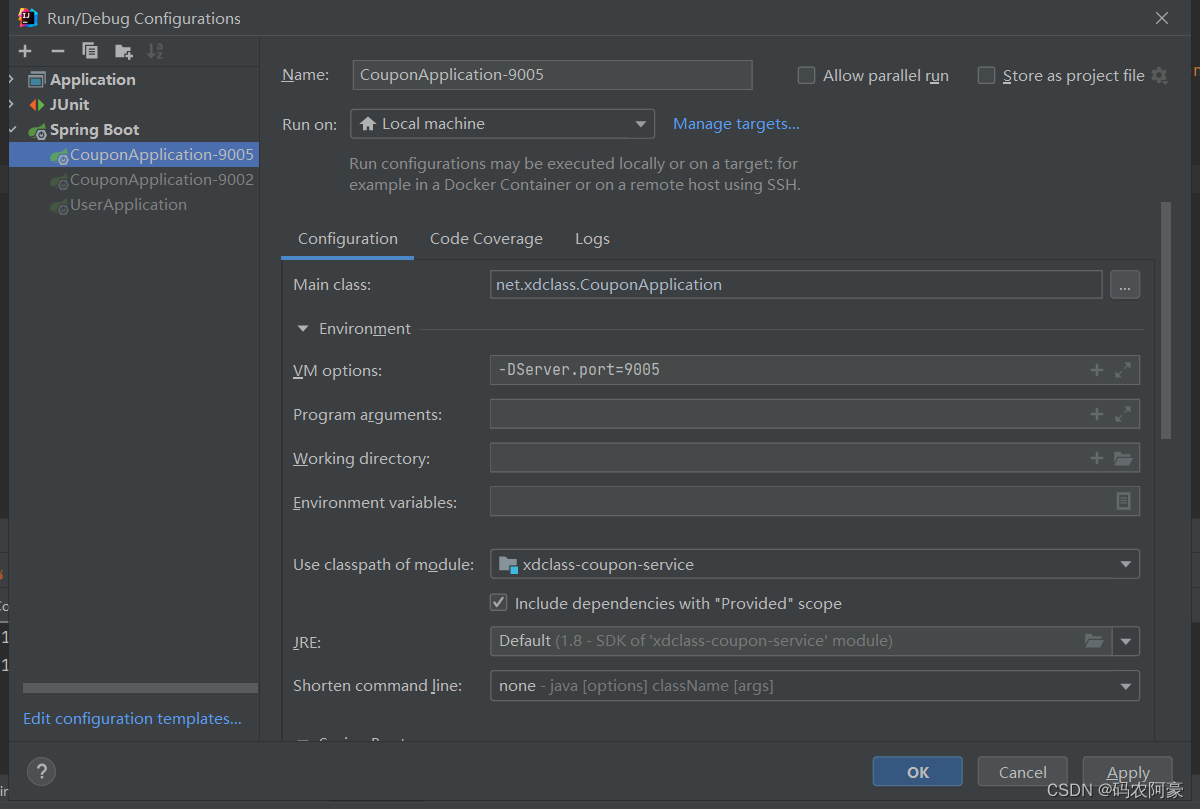1200x809 pixels.
Task: Remove the selected configuration
Action: pos(58,51)
